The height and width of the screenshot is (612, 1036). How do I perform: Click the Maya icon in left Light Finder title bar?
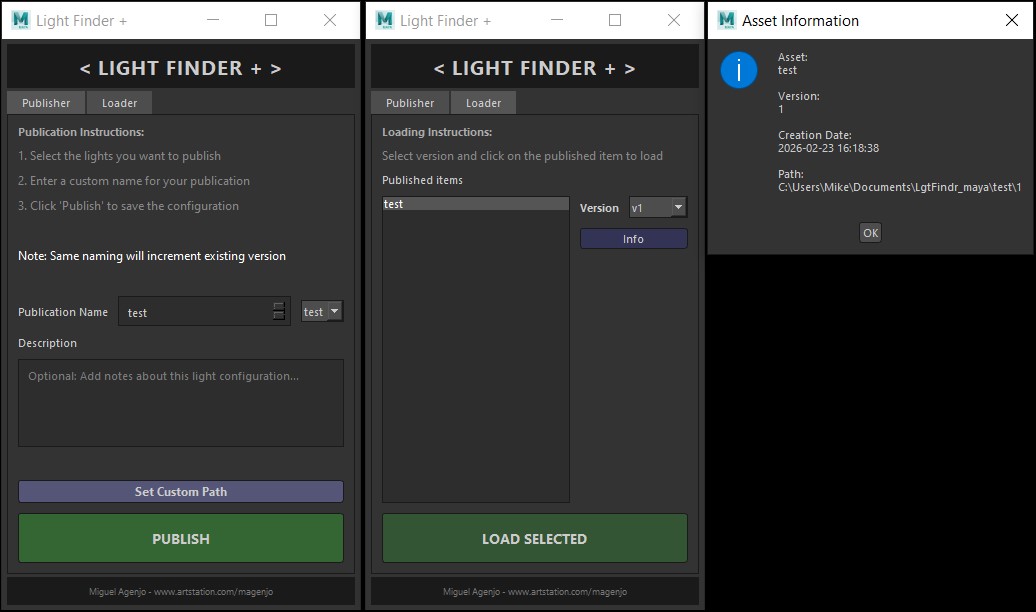coord(17,19)
